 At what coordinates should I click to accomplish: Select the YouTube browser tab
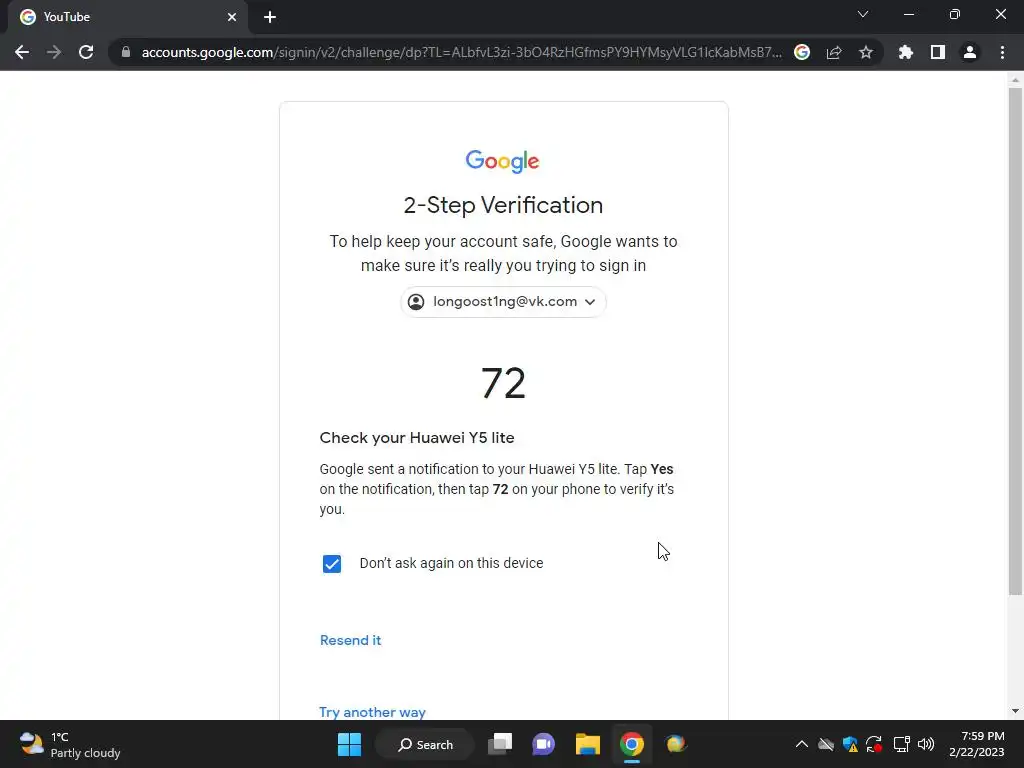coord(128,17)
